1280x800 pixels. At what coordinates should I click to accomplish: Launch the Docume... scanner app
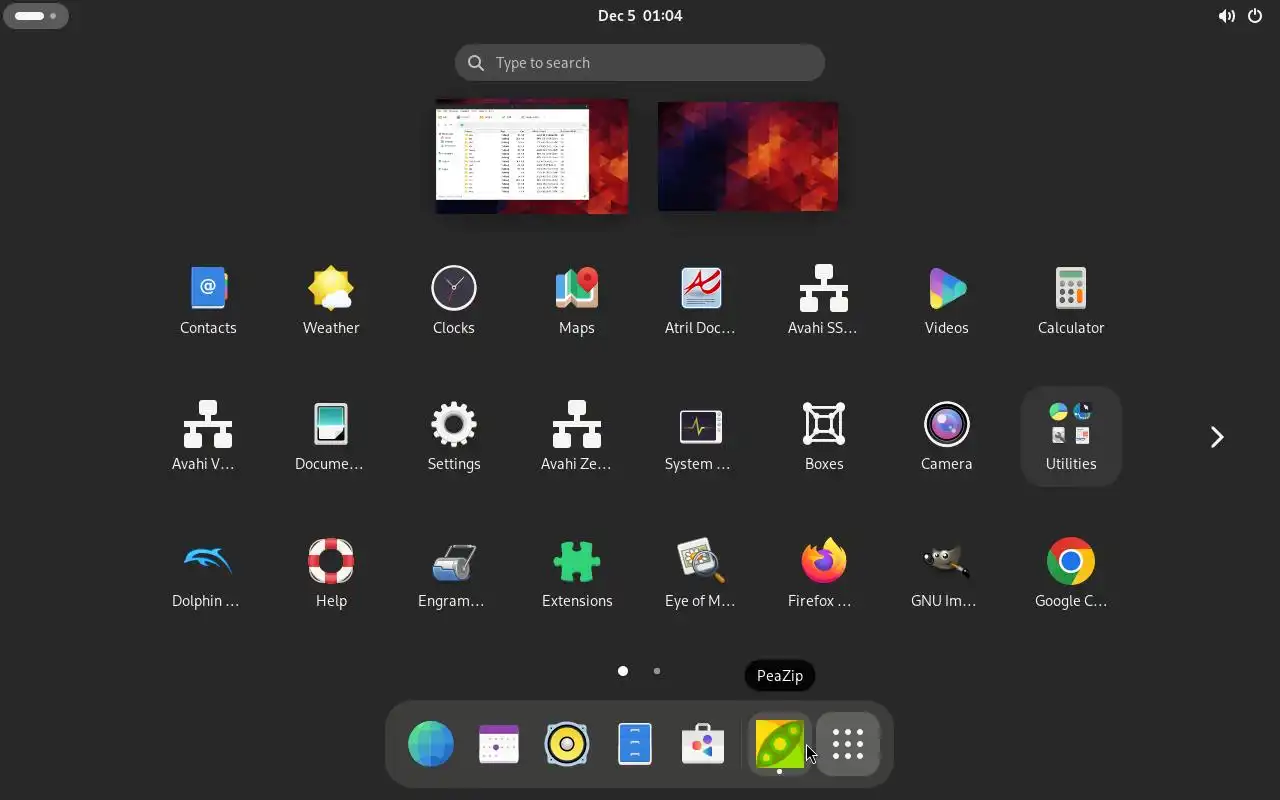331,436
